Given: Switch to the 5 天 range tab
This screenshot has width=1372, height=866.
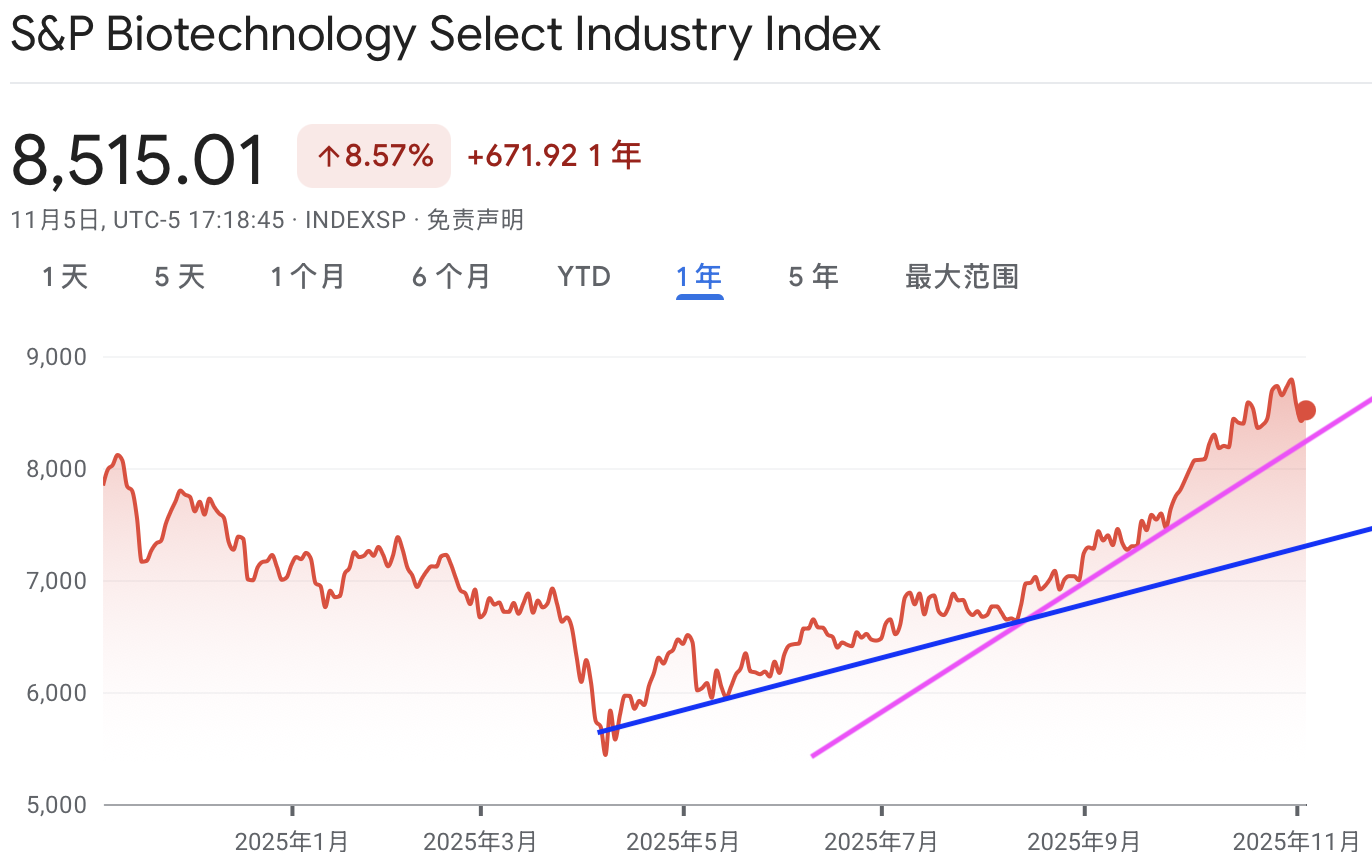Looking at the screenshot, I should 180,277.
